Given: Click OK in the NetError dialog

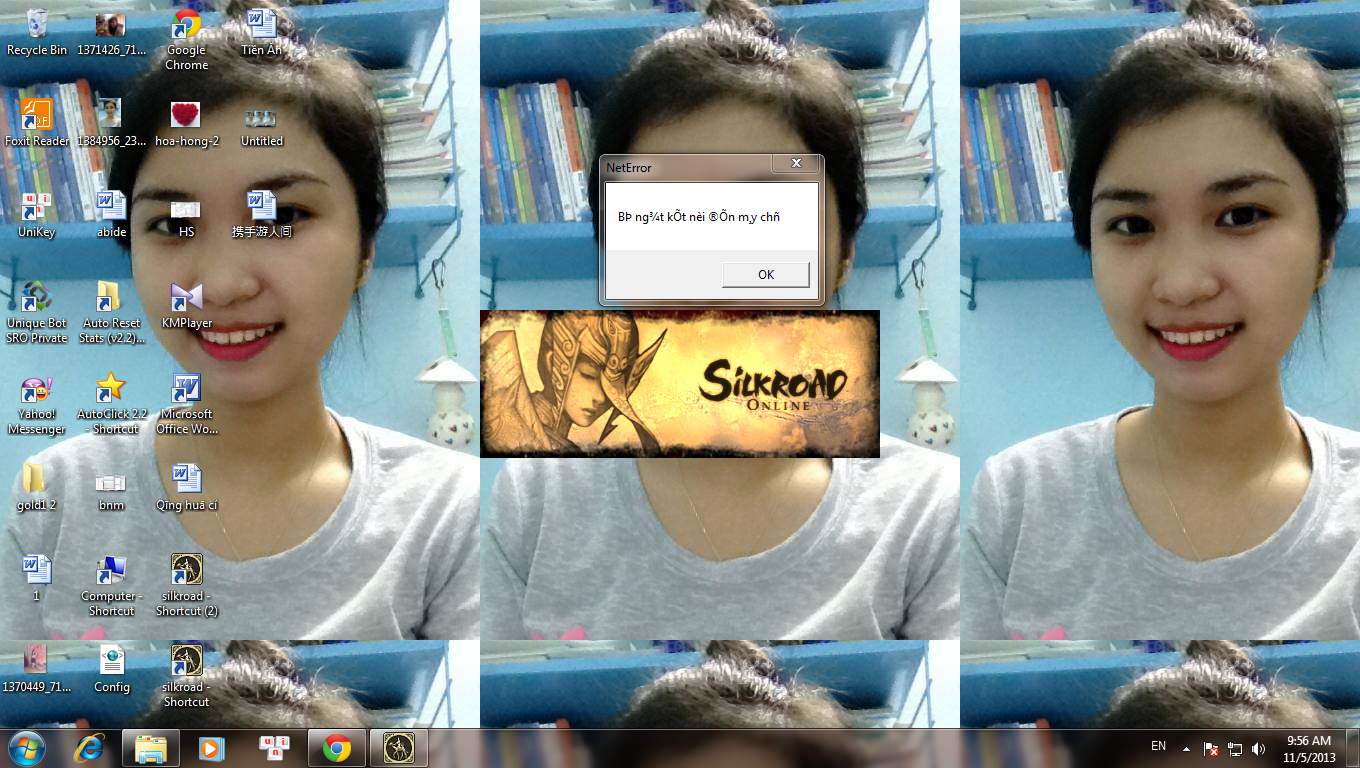Looking at the screenshot, I should (x=766, y=275).
